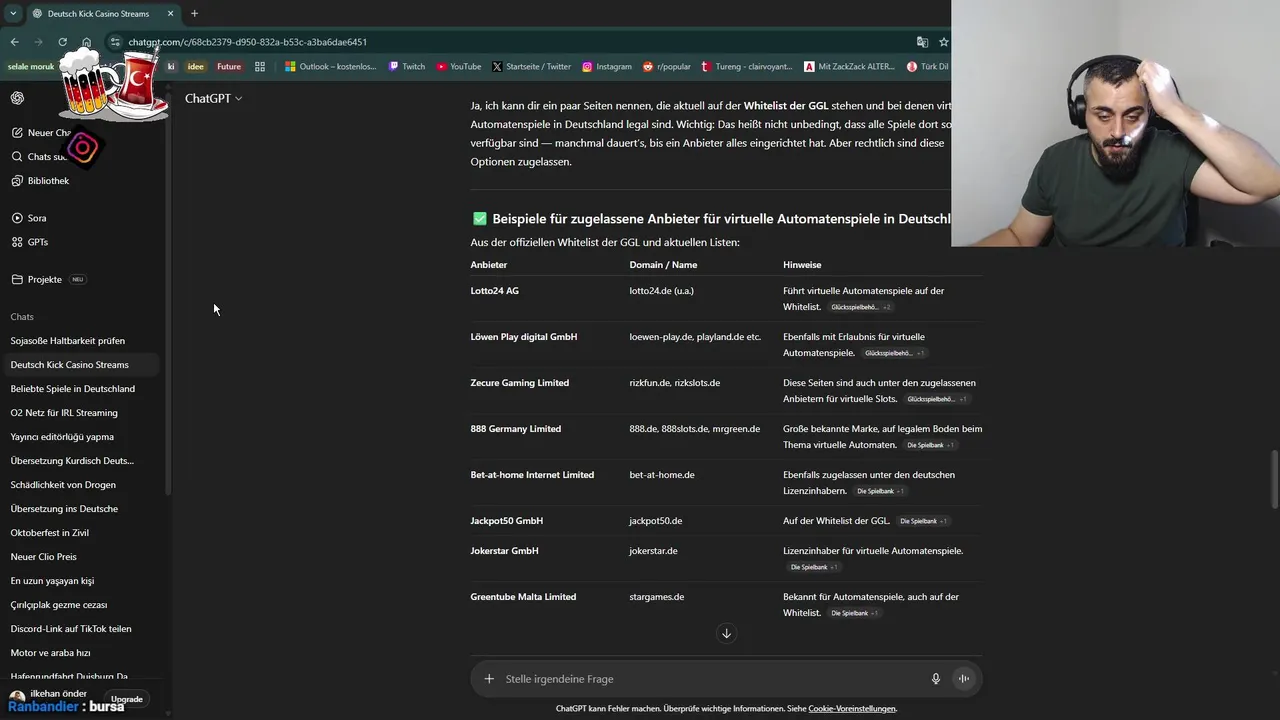Click the address bar URL
This screenshot has width=1280, height=720.
click(247, 42)
